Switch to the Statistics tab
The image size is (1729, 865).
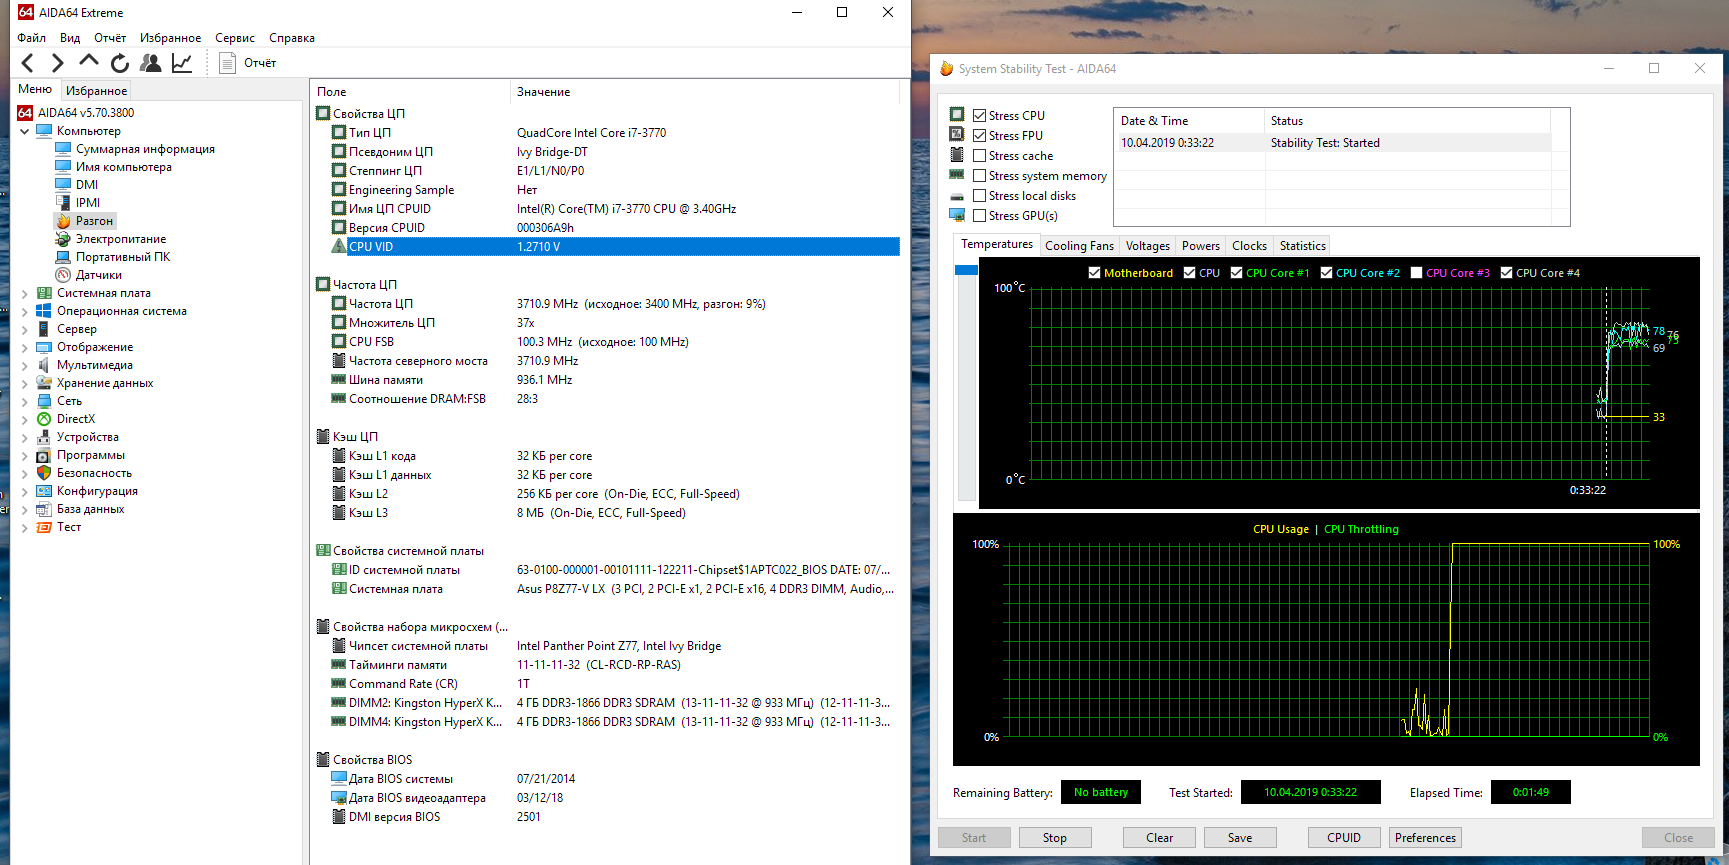(1302, 246)
